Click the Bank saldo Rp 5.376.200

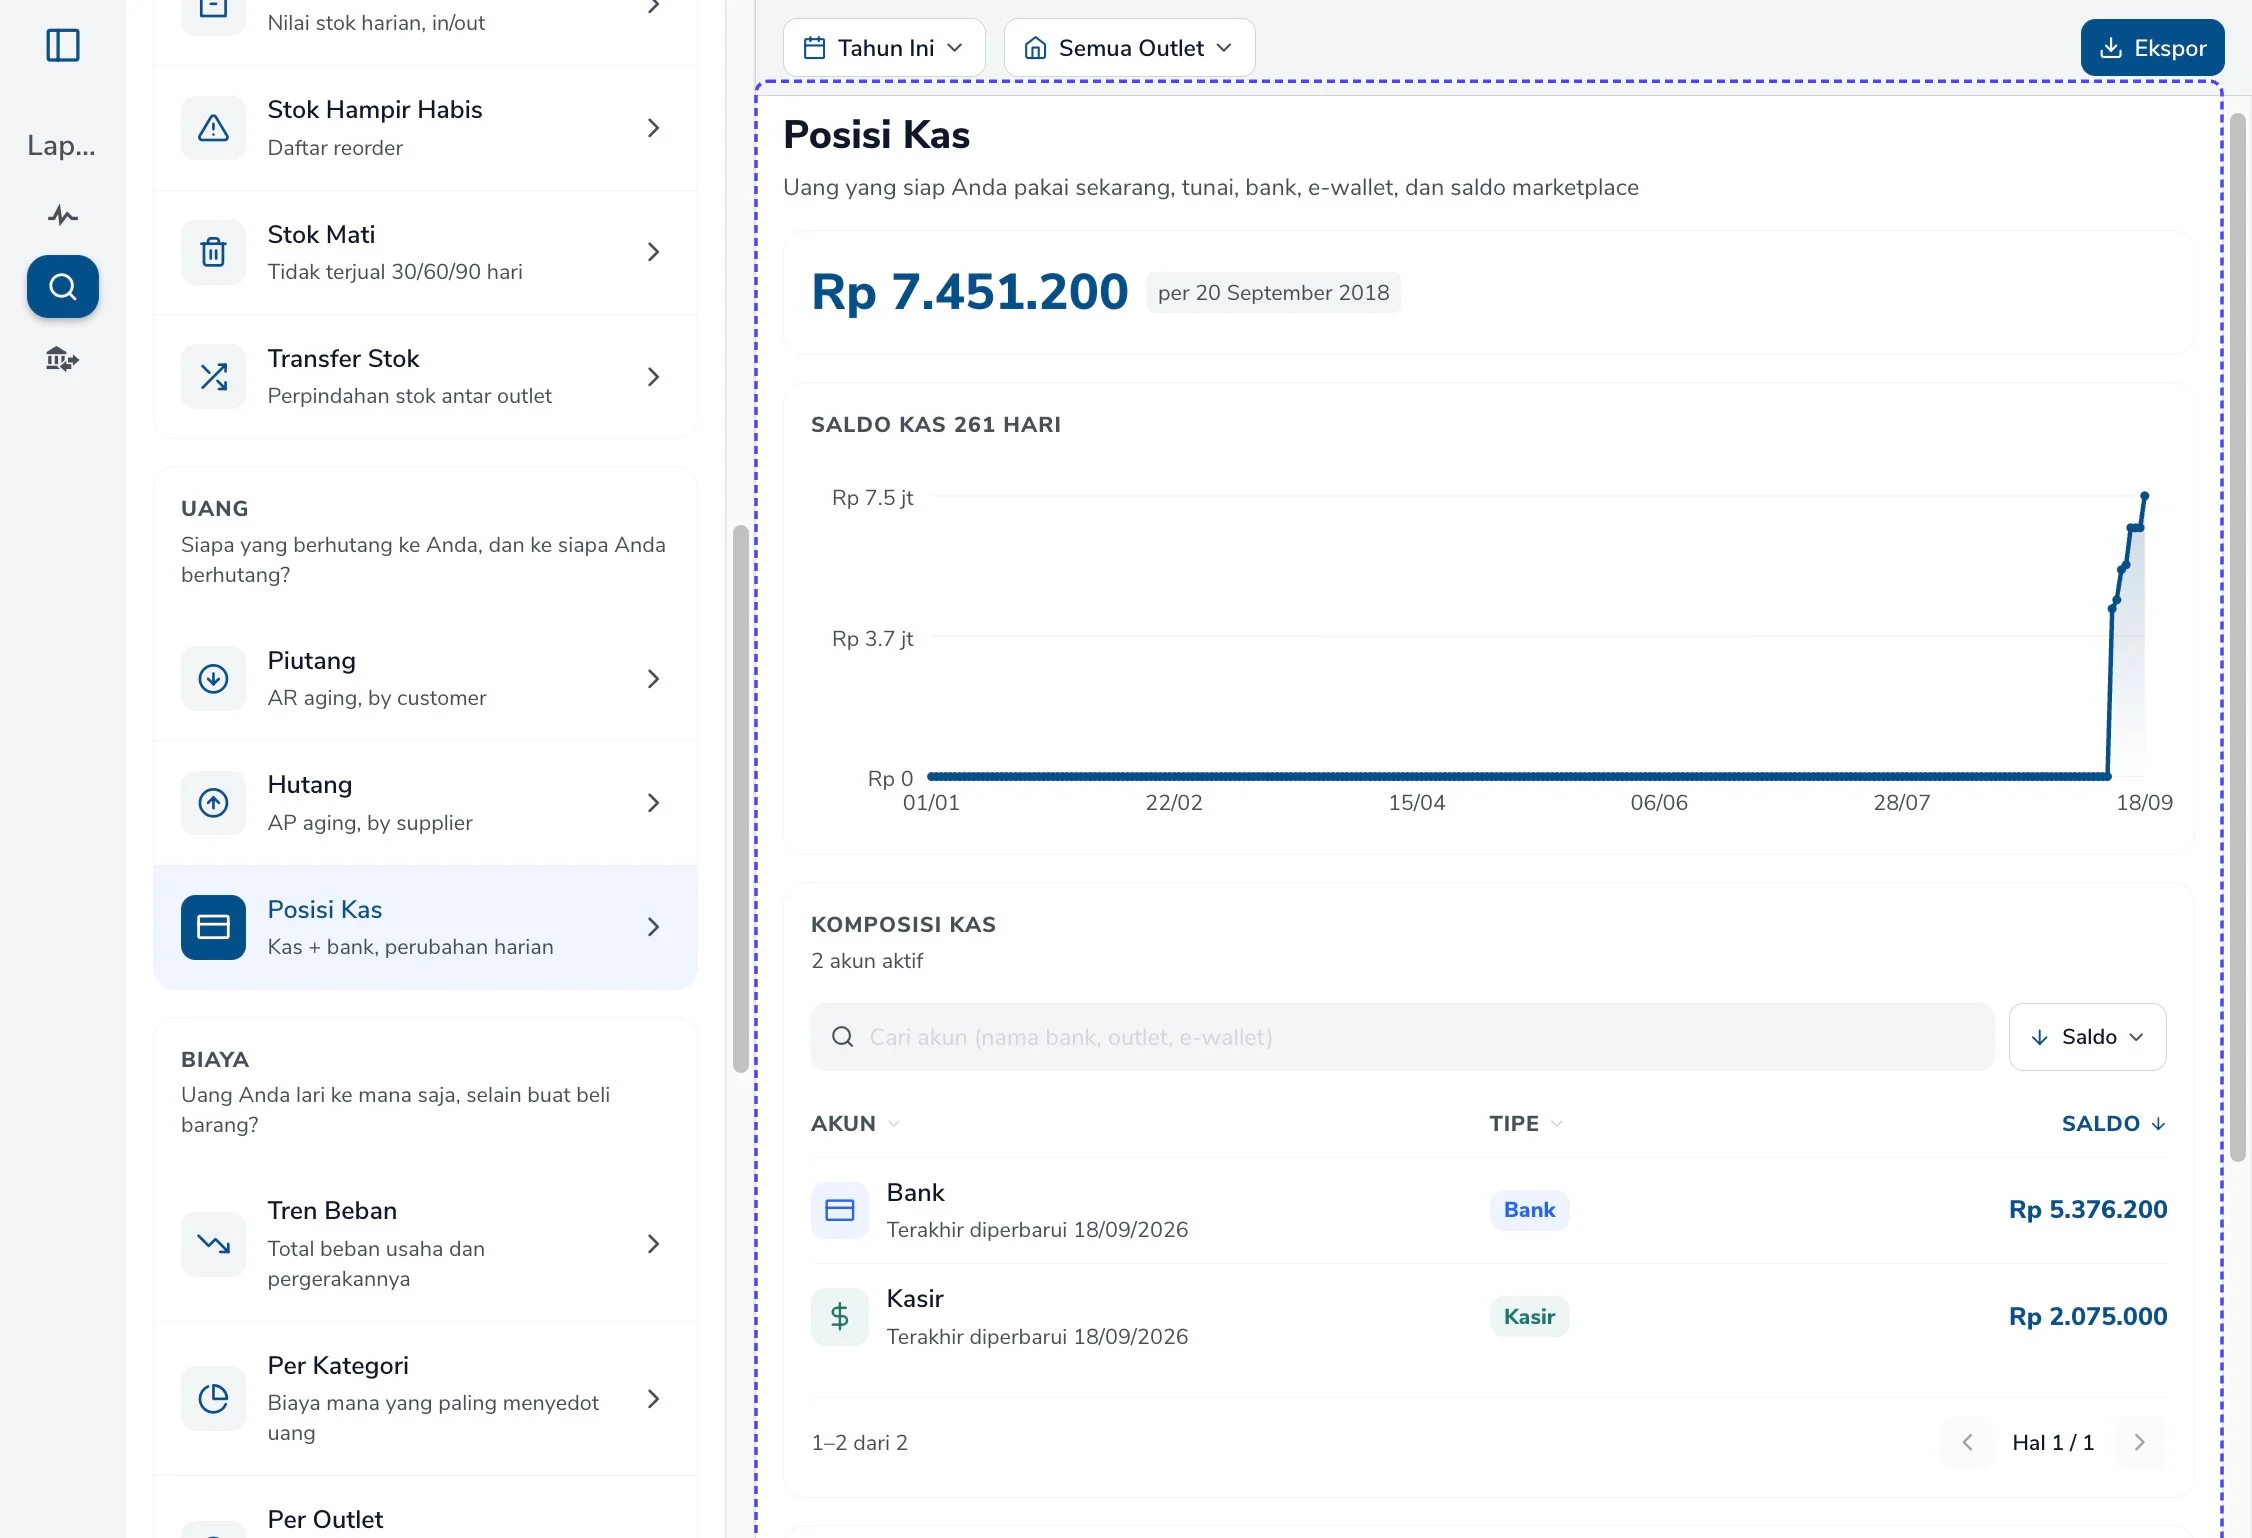coord(2088,1210)
